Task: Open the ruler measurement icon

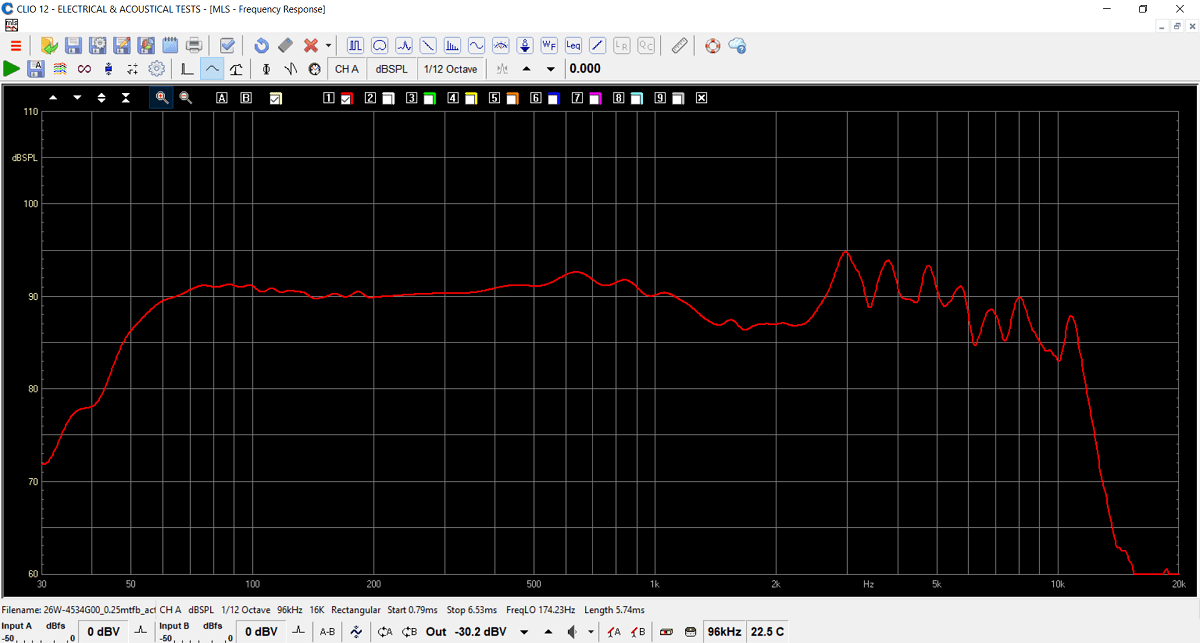Action: click(x=679, y=46)
